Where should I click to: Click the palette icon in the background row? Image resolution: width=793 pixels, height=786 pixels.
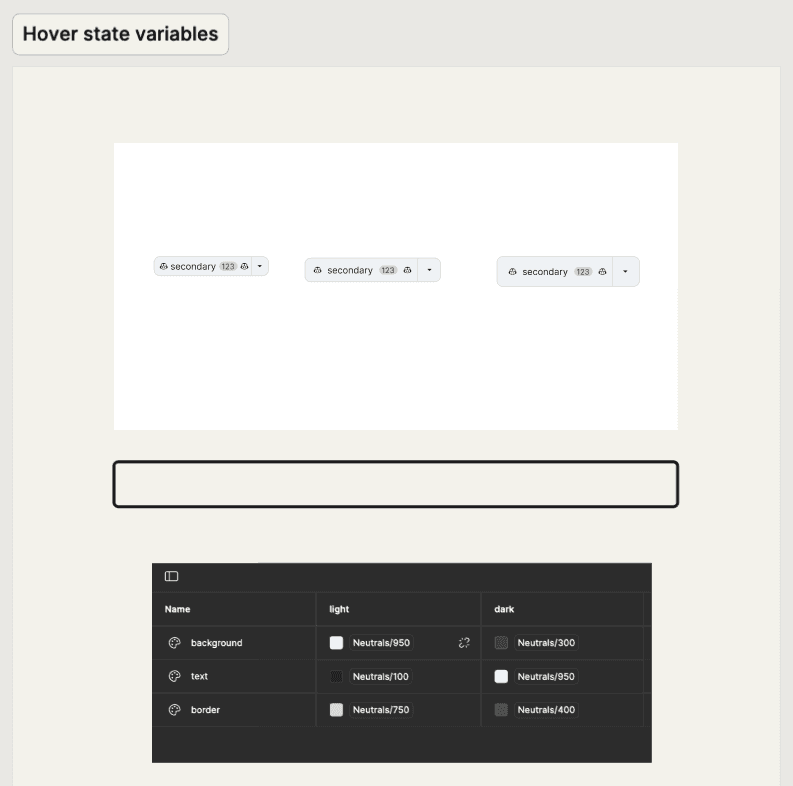click(174, 643)
